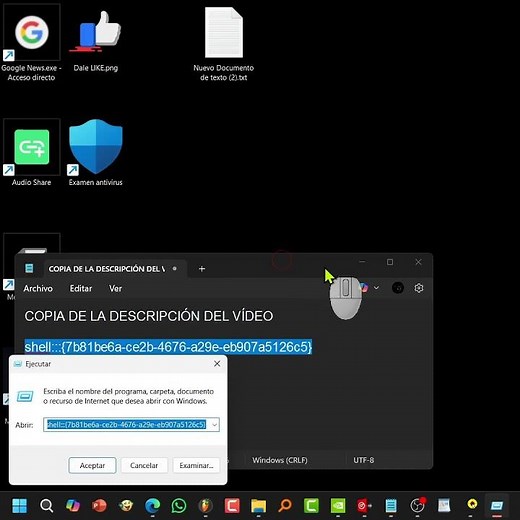Viewport: 520px width, 520px height.
Task: Click the smiley face taskbar icon
Action: pyautogui.click(x=126, y=506)
